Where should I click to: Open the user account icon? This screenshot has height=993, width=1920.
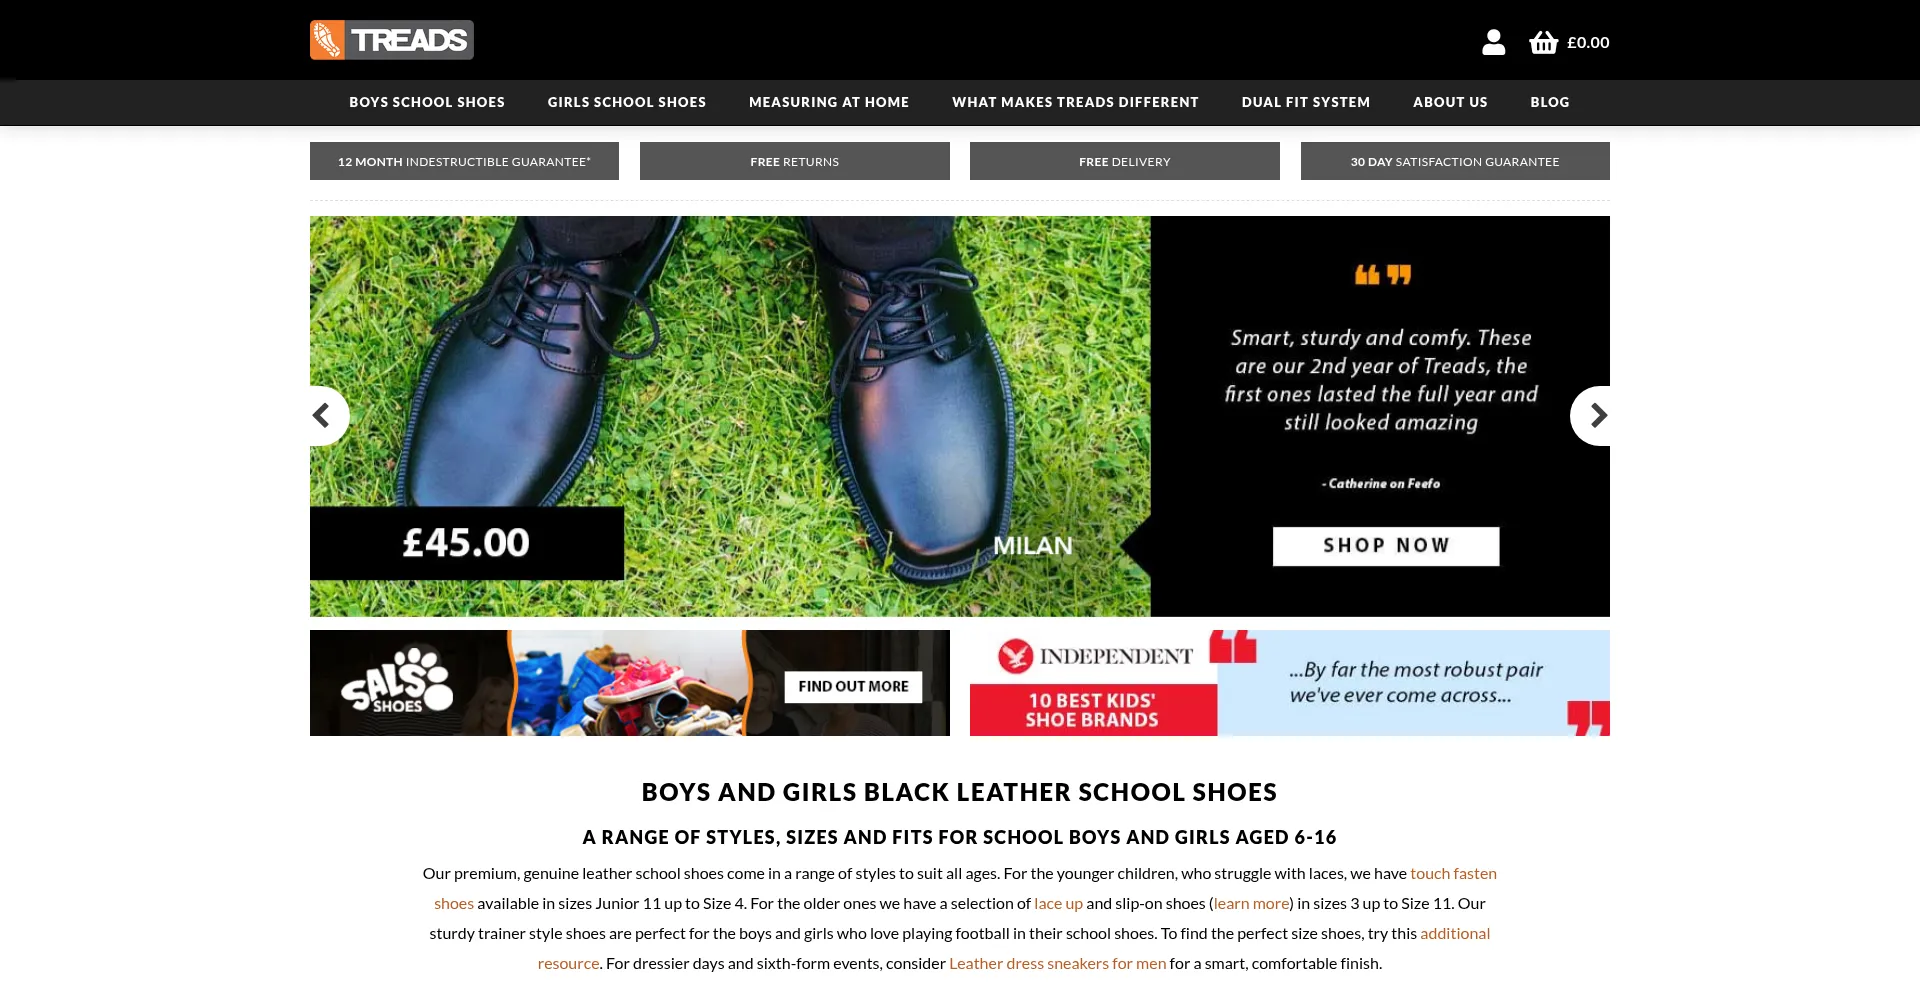pos(1493,42)
